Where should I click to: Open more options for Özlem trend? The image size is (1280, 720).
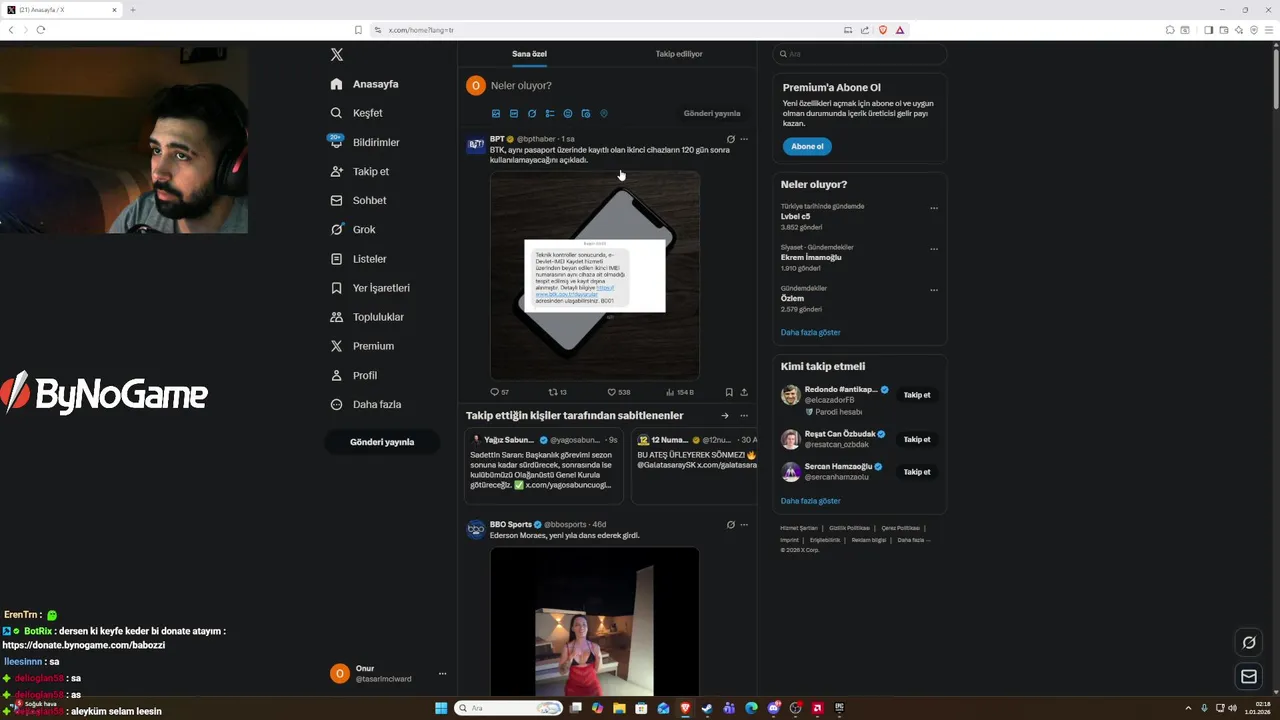(x=934, y=290)
